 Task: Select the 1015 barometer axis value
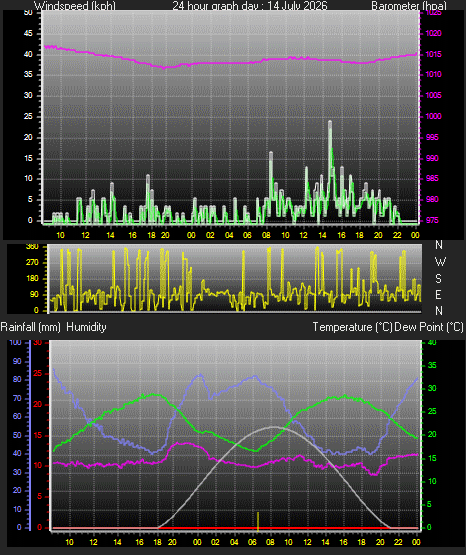click(433, 54)
